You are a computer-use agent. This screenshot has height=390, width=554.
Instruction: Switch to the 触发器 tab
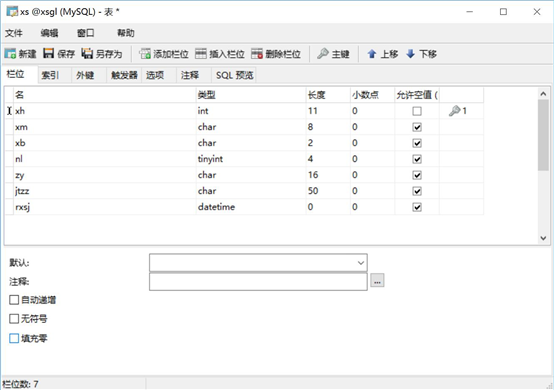tap(124, 75)
